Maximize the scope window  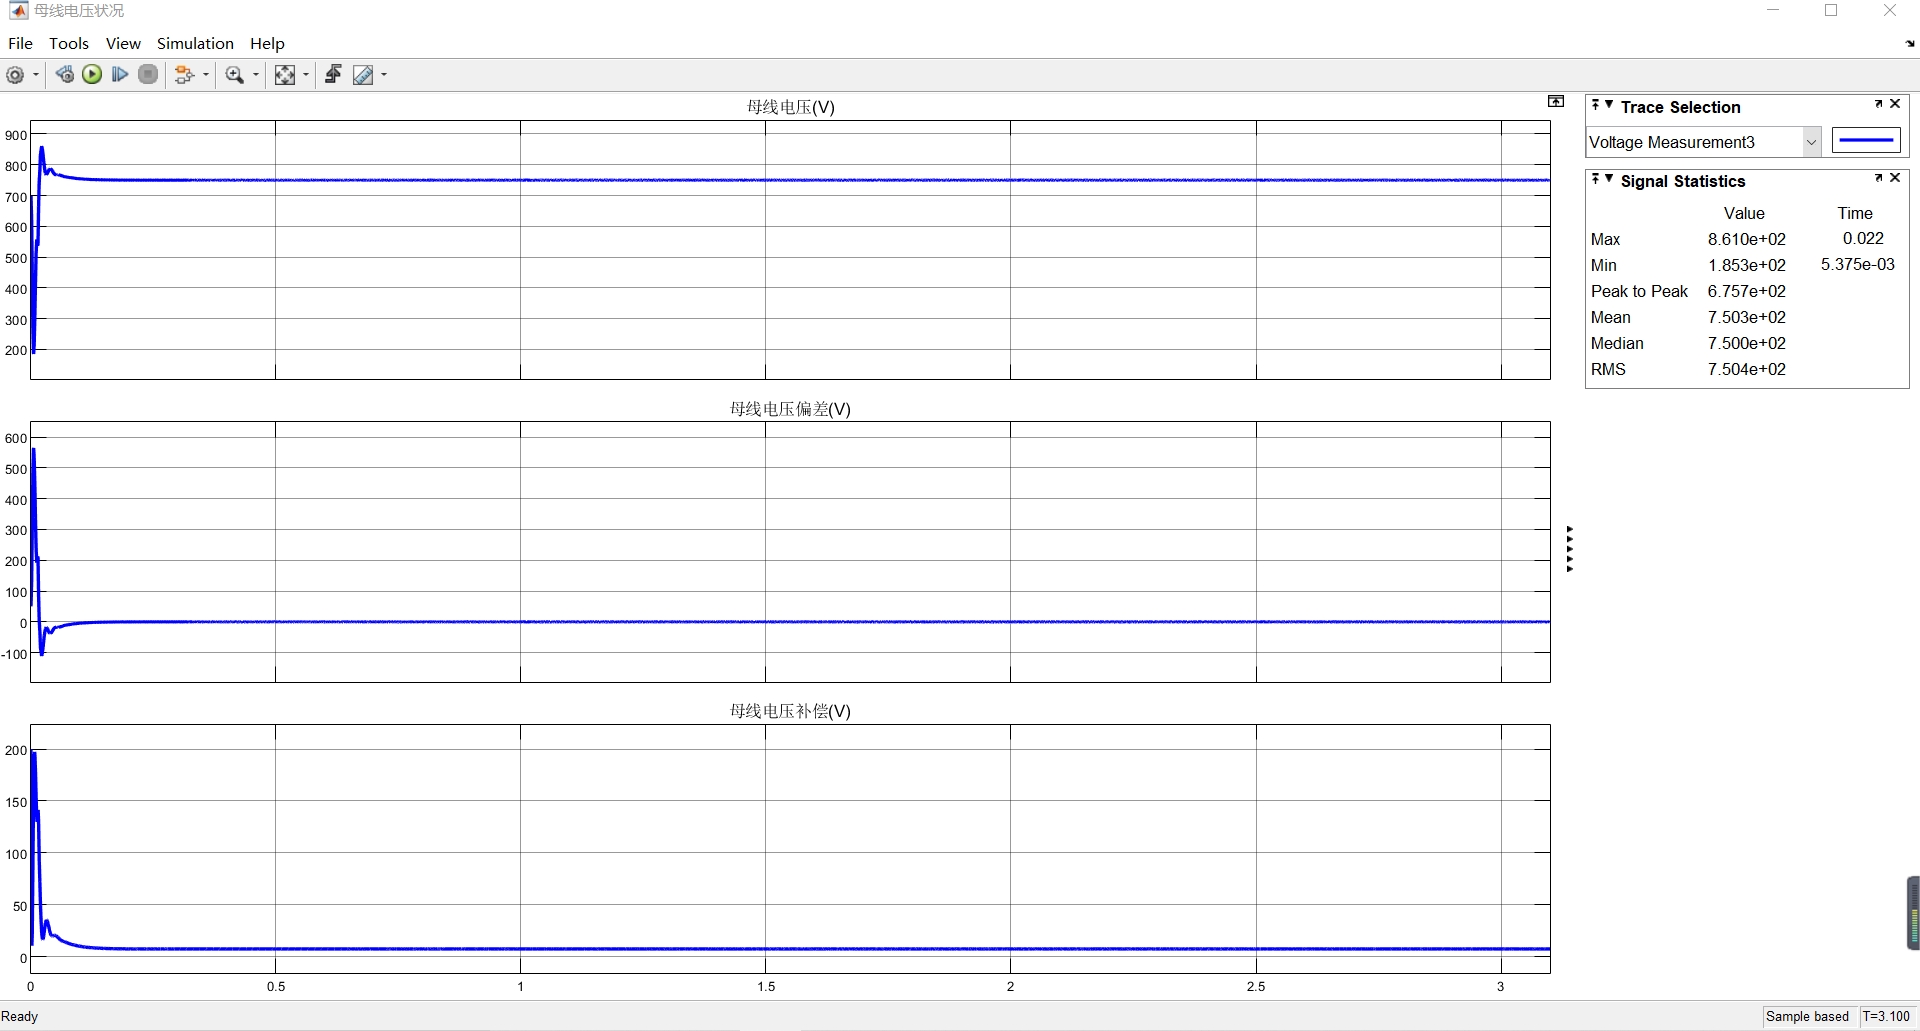[x=1831, y=11]
